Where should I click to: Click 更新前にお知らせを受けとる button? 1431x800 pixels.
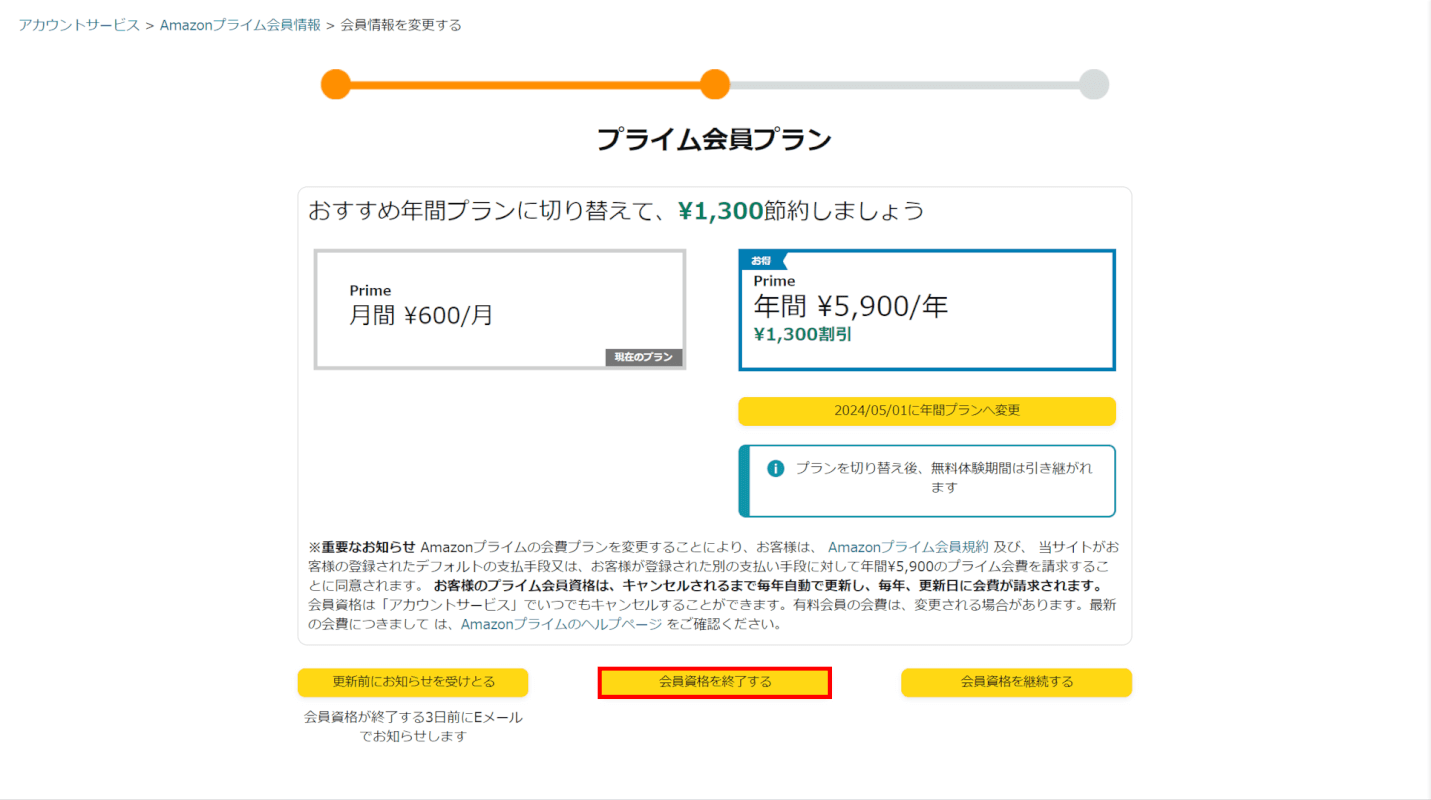(413, 682)
